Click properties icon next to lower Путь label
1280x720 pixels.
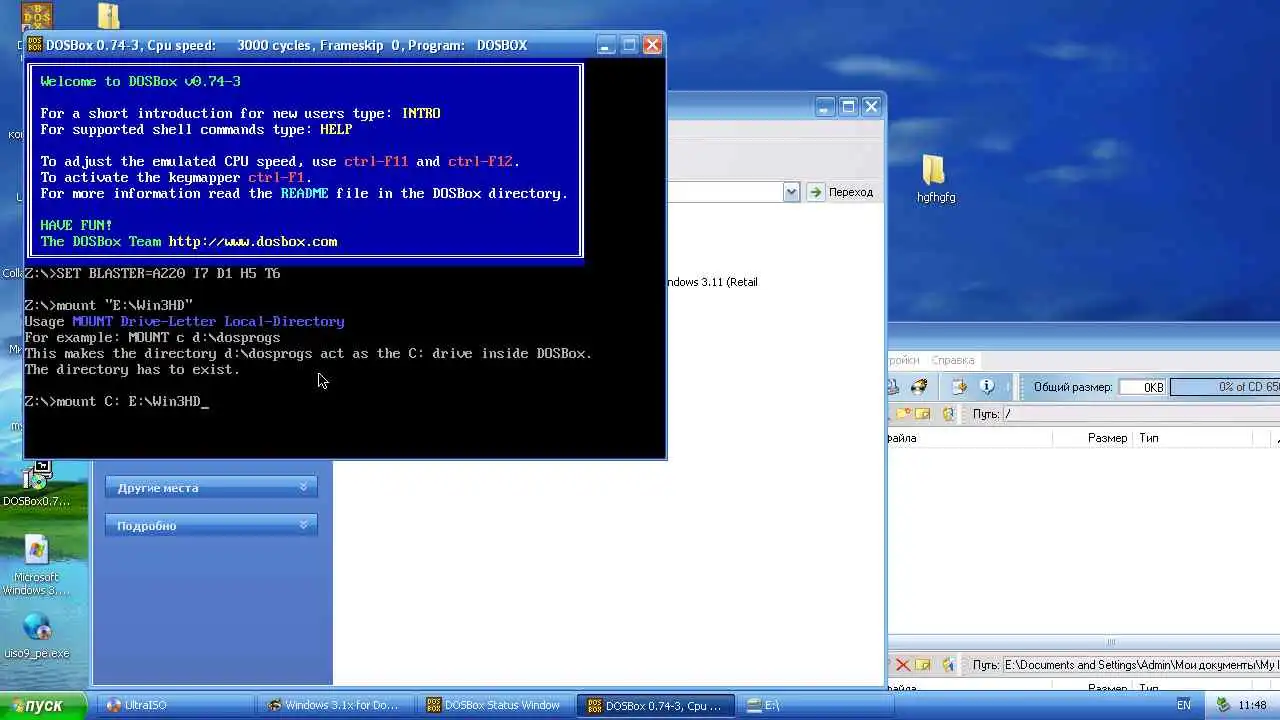point(948,665)
